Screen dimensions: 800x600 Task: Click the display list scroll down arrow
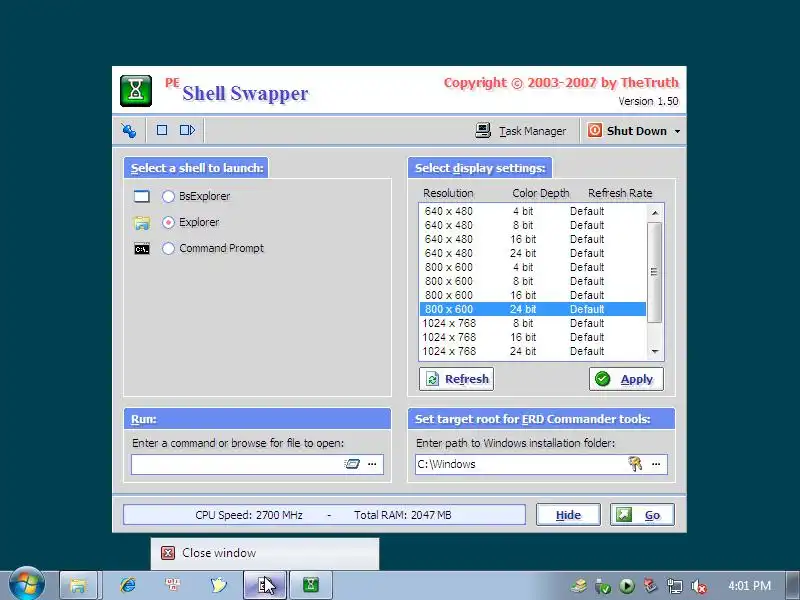coord(655,352)
